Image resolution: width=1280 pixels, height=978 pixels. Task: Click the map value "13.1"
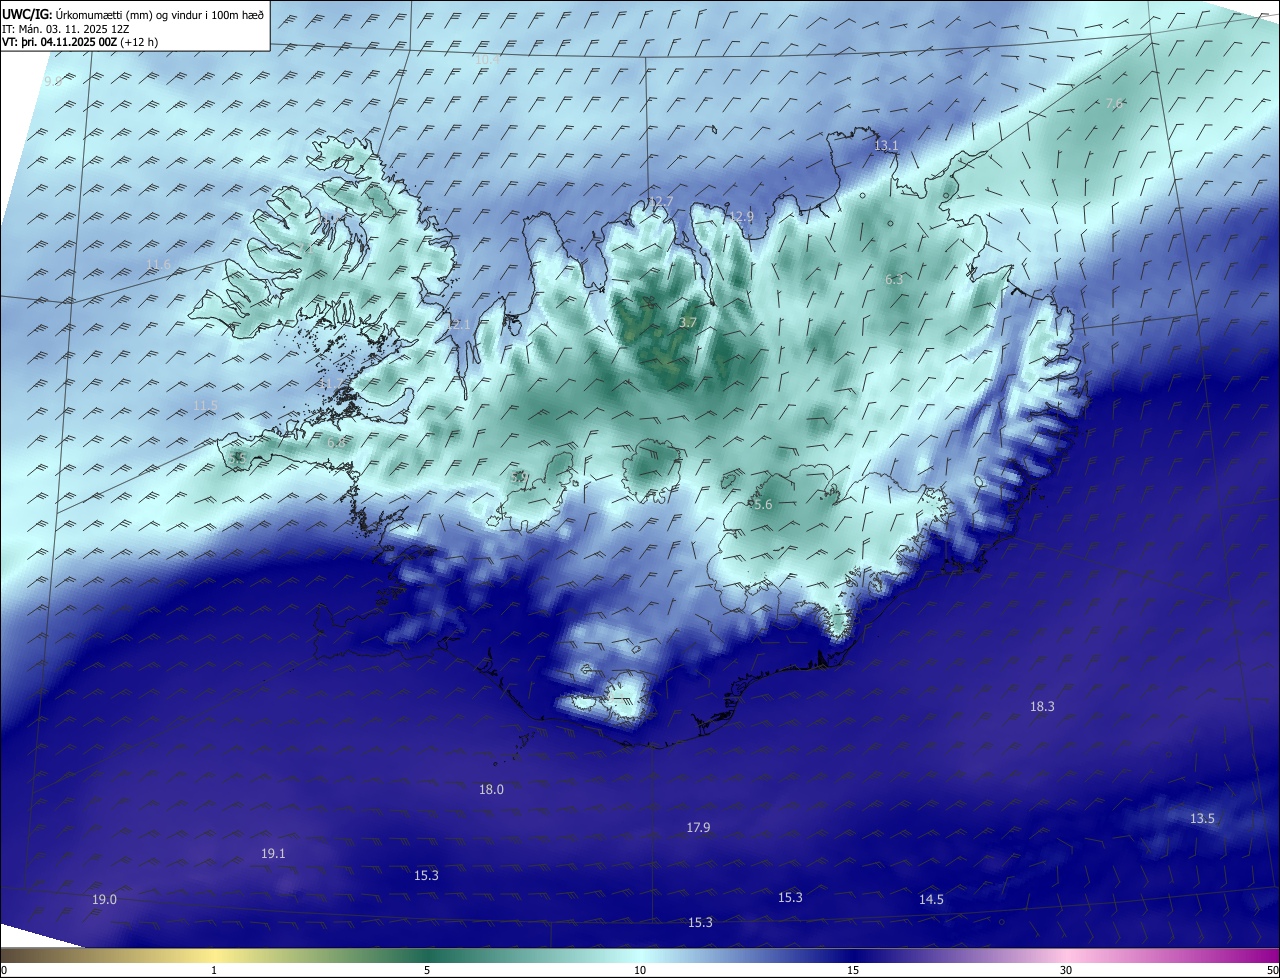[886, 146]
